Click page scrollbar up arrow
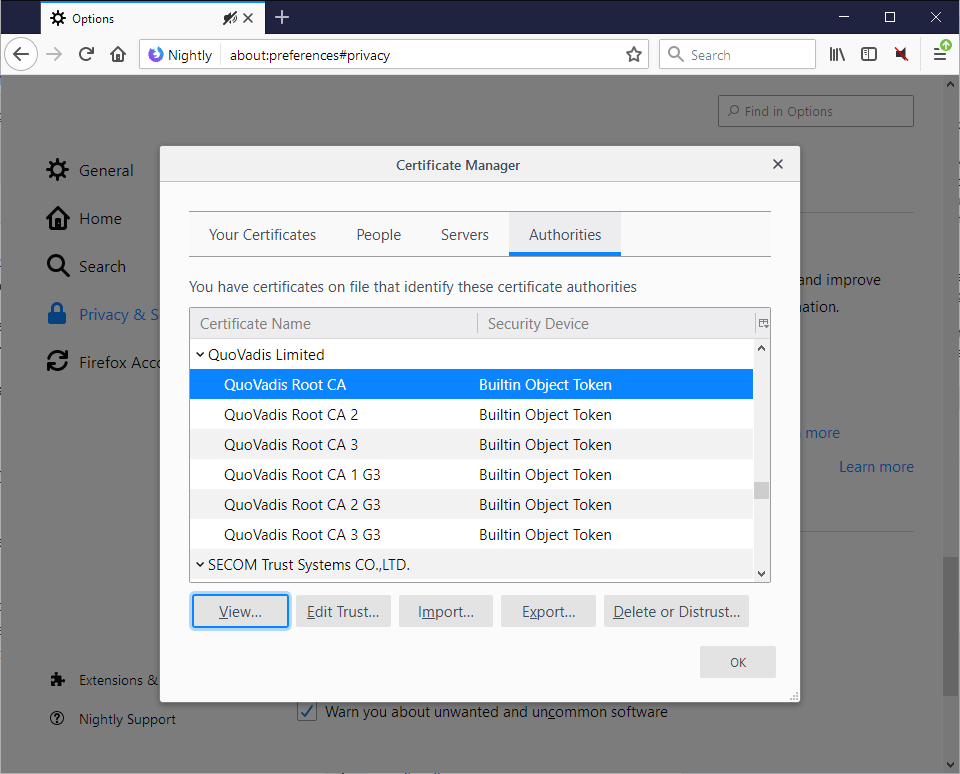 [950, 84]
